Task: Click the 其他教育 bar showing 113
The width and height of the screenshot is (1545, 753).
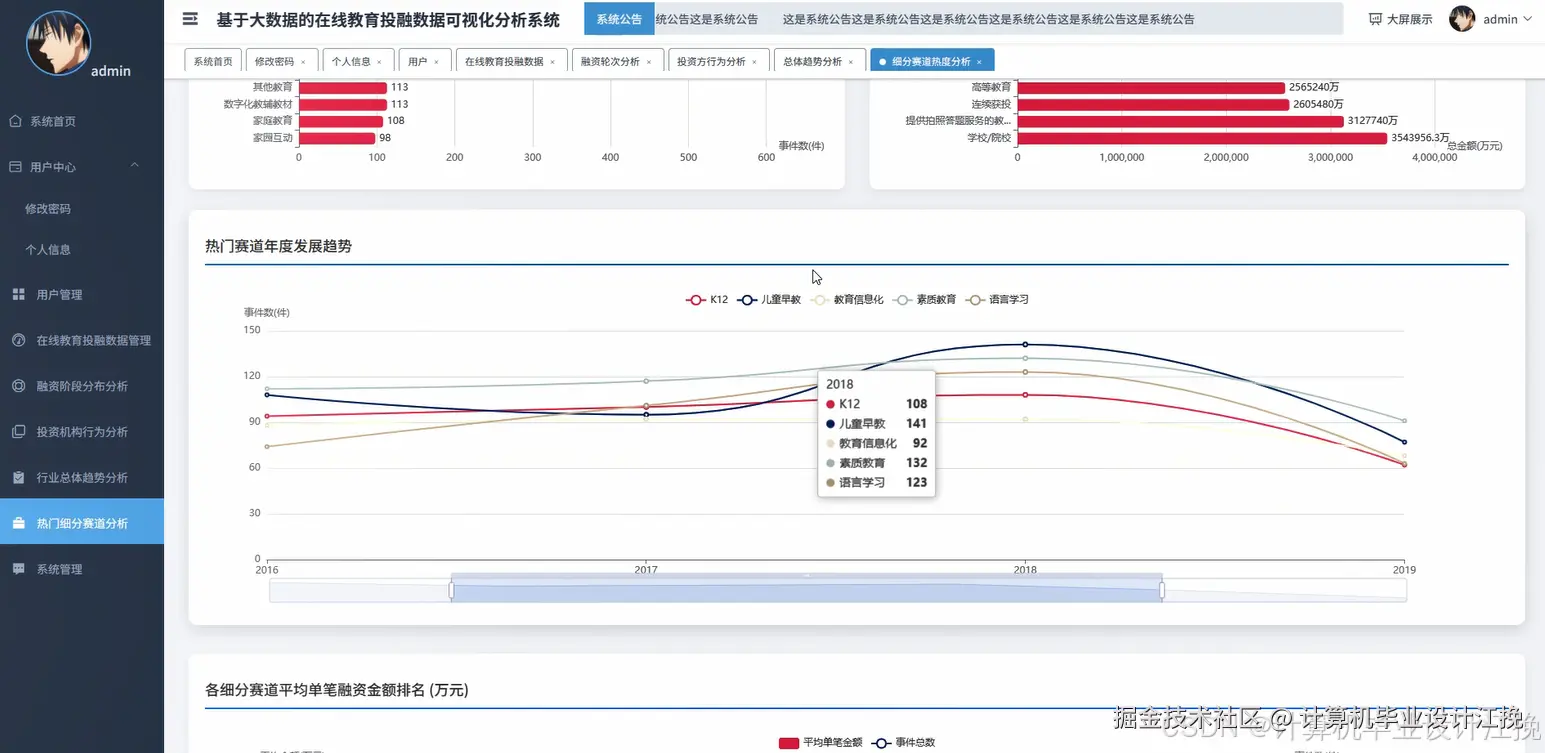Action: point(343,88)
